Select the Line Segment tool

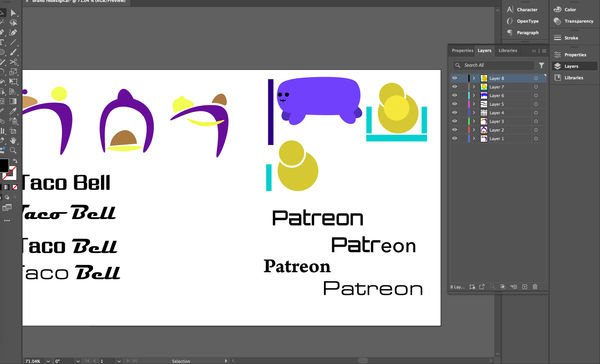[13, 42]
